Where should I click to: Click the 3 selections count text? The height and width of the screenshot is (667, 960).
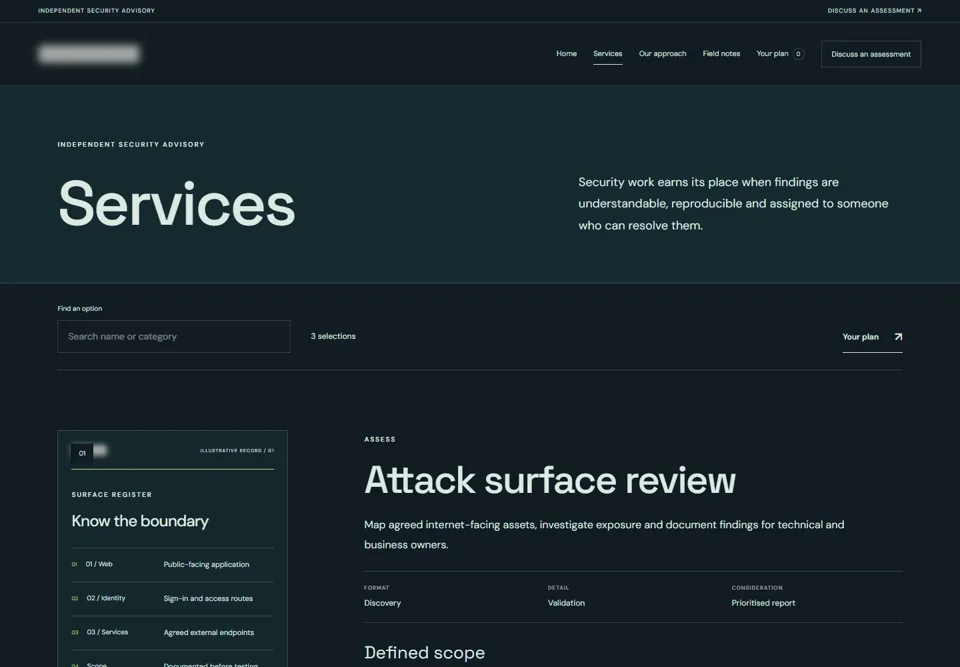333,336
